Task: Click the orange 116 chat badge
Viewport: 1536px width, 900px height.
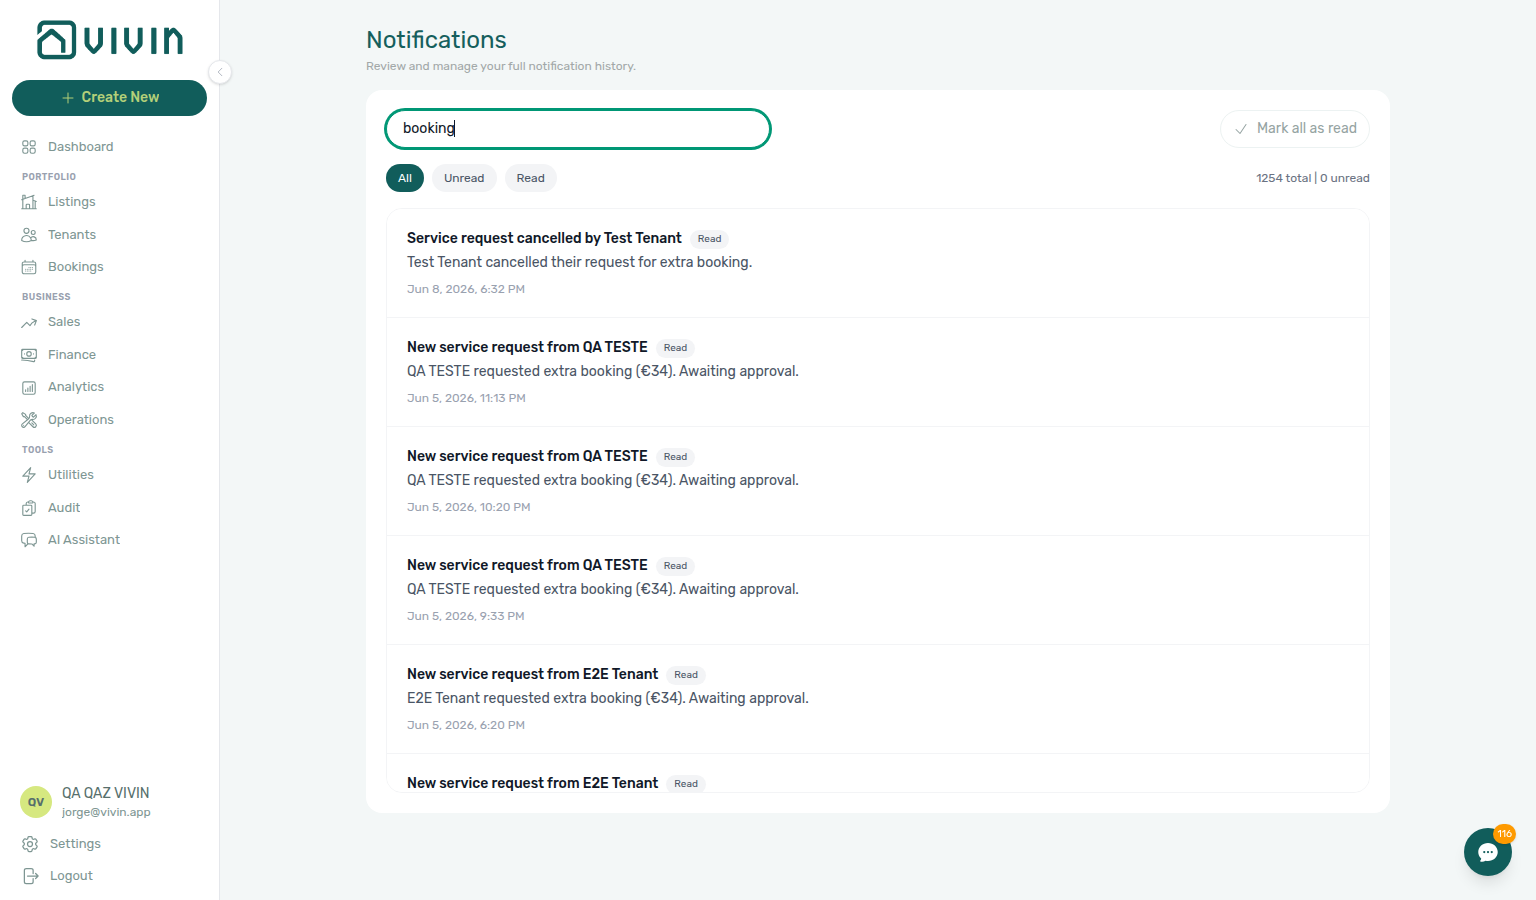Action: coord(1504,834)
